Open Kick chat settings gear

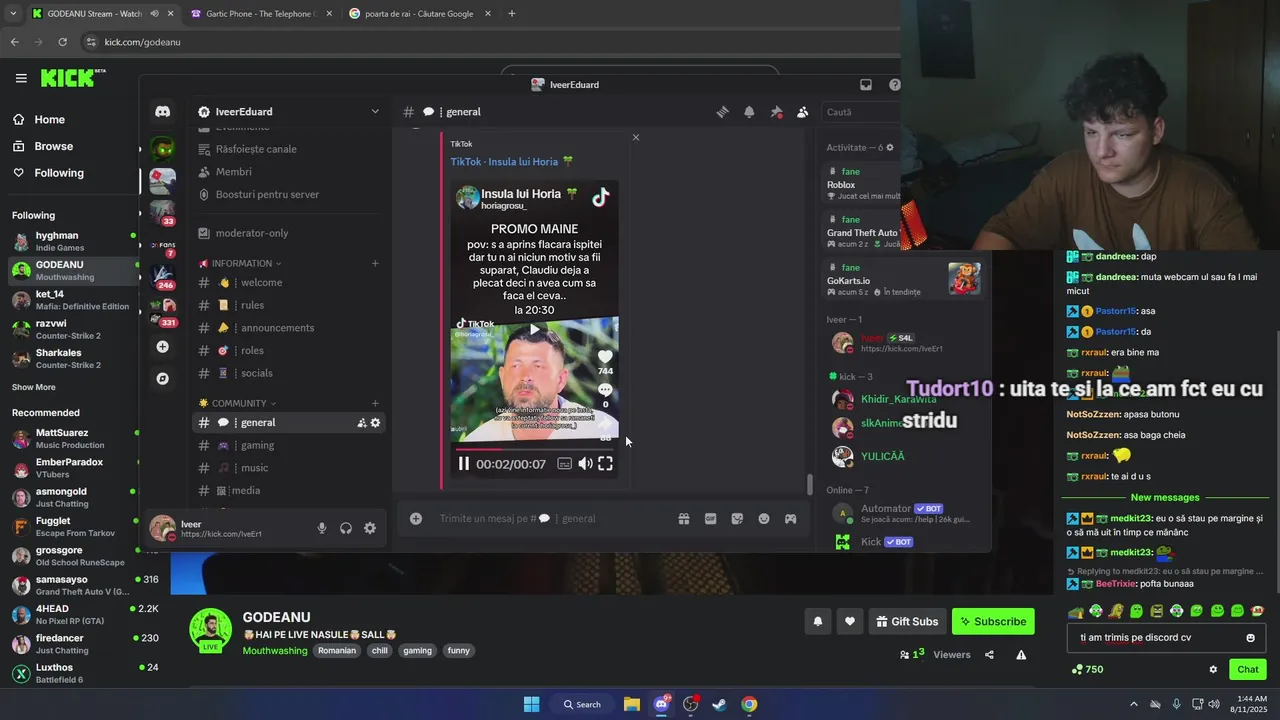[1213, 670]
